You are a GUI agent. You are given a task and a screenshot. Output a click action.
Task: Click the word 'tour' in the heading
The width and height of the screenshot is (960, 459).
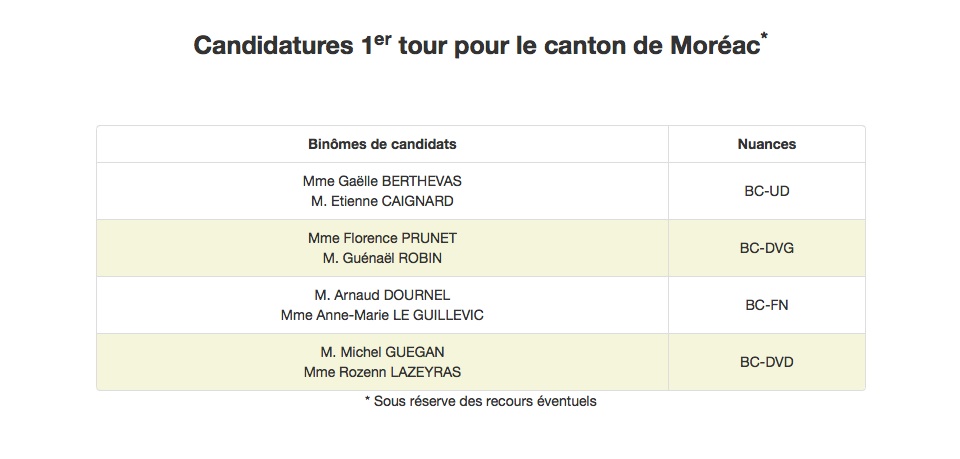click(x=424, y=47)
